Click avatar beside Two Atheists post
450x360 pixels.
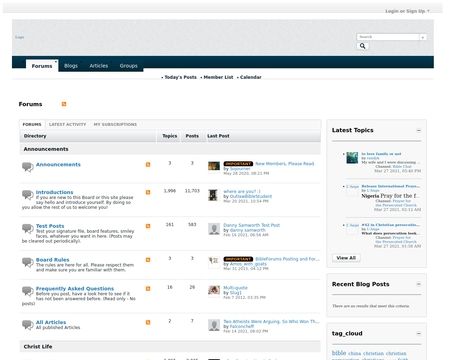214,325
